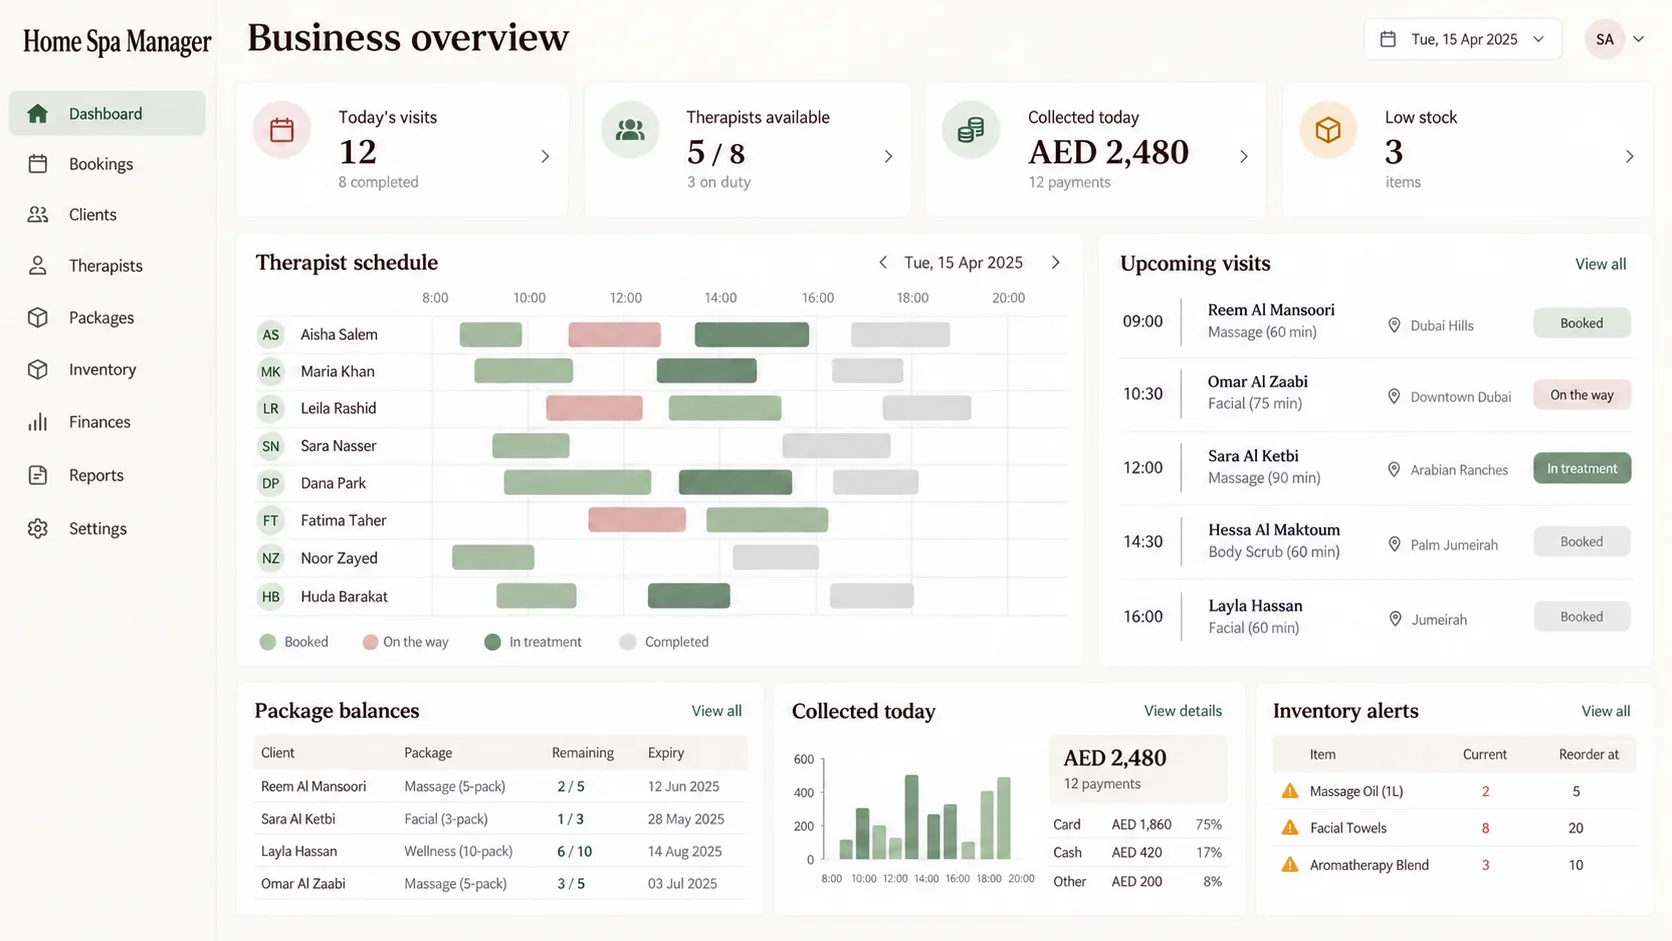Click the Inventory cube icon in sidebar

click(x=38, y=370)
